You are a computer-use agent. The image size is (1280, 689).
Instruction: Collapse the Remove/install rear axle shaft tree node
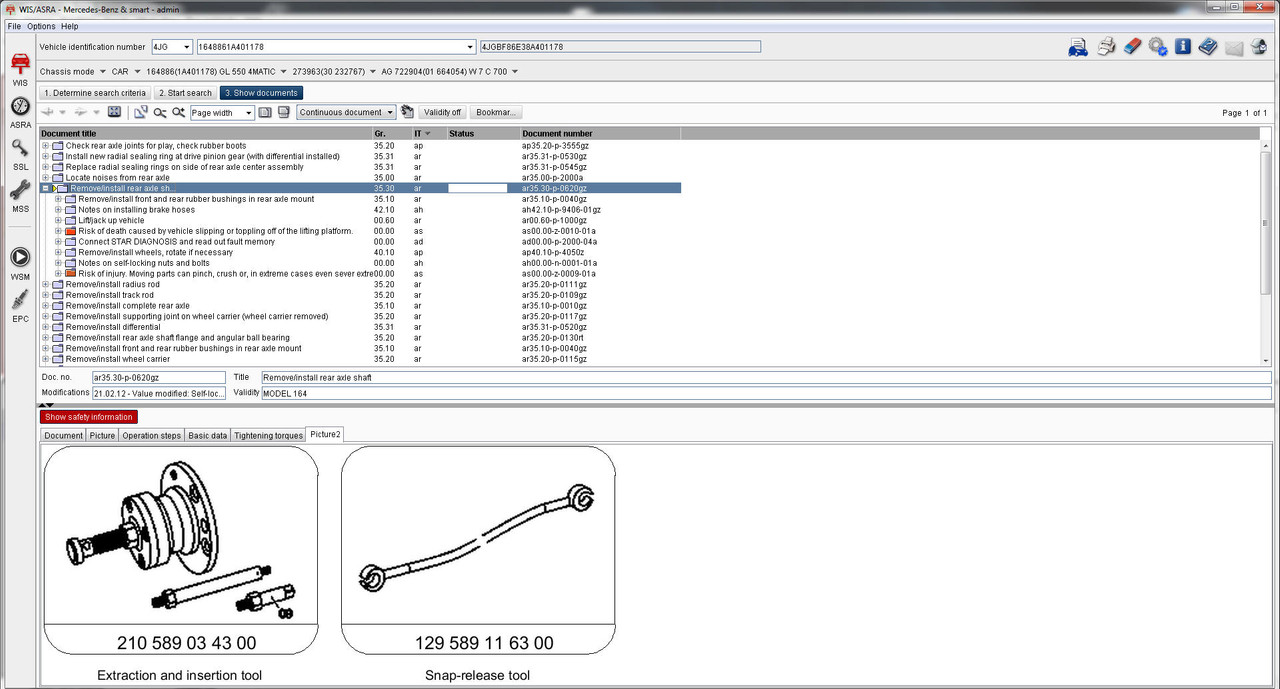pyautogui.click(x=45, y=188)
